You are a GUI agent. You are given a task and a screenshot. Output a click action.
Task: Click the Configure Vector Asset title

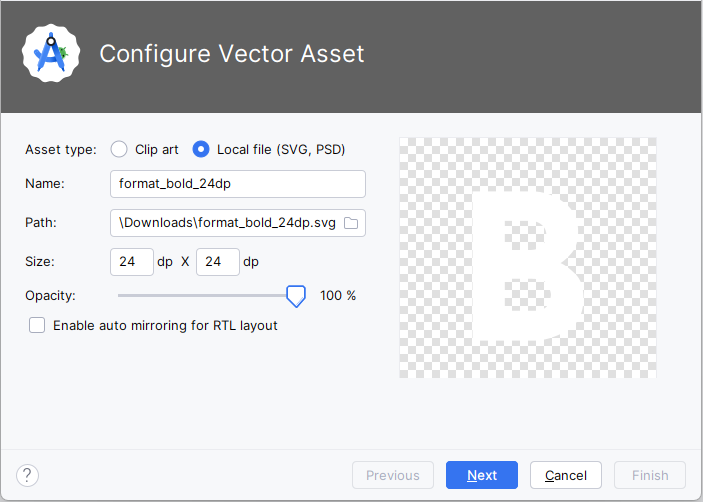[x=232, y=53]
